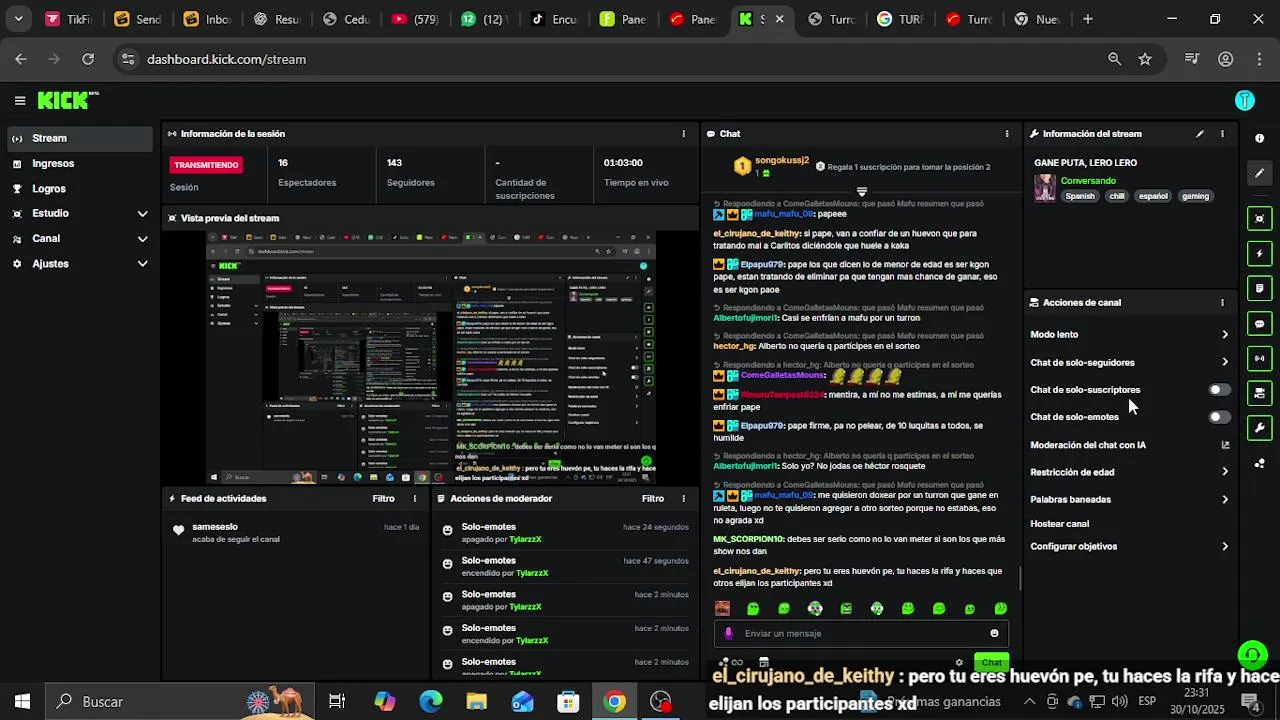The image size is (1280, 720).
Task: Click the gaming tag chip
Action: (1195, 196)
